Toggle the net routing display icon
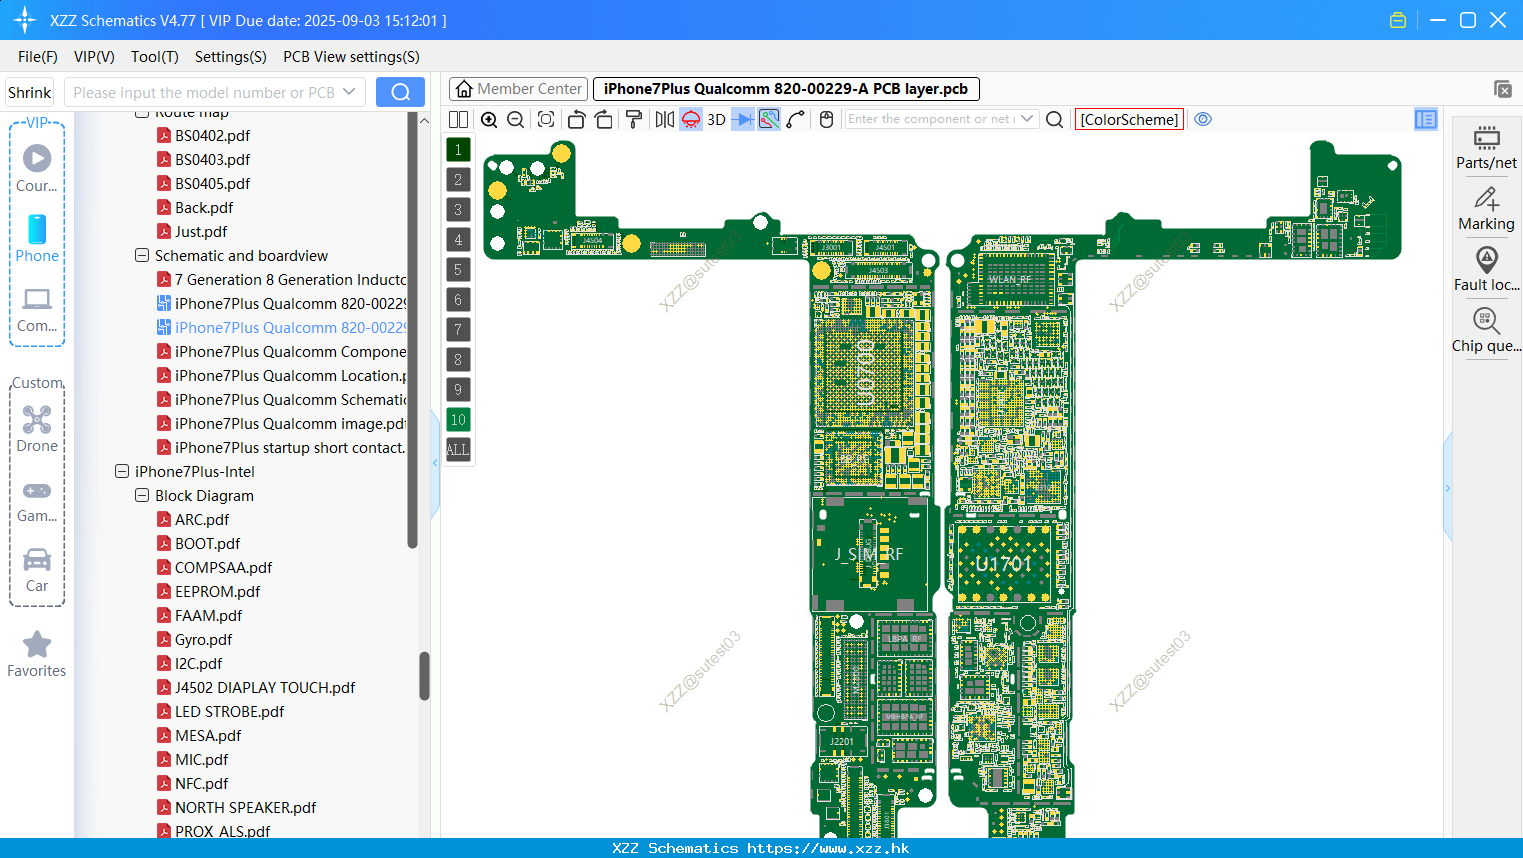Viewport: 1523px width, 858px height. 769,119
